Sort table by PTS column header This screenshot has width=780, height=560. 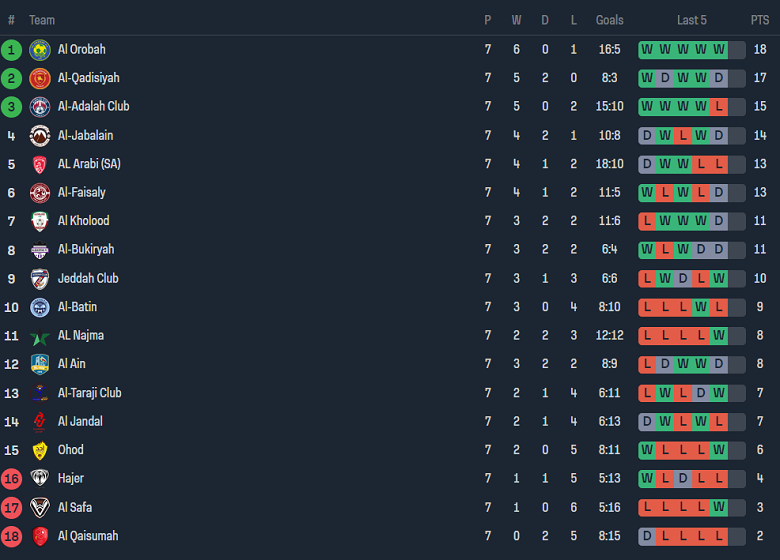coord(760,20)
